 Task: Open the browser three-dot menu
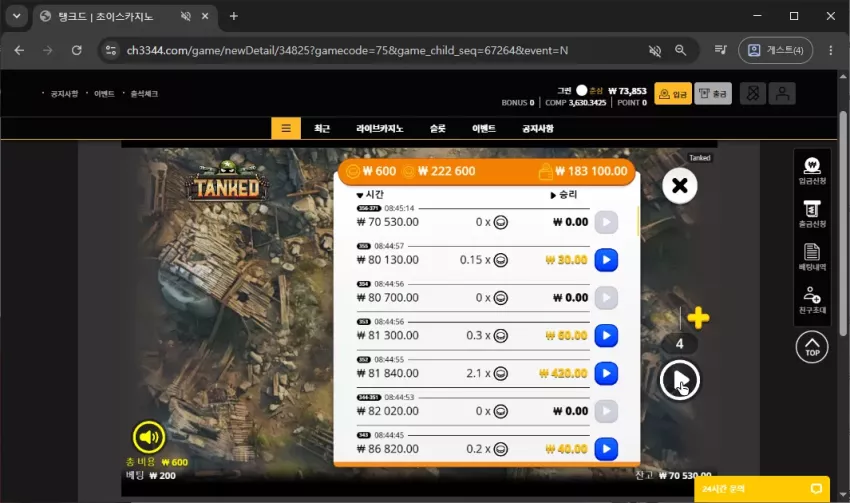[x=830, y=50]
